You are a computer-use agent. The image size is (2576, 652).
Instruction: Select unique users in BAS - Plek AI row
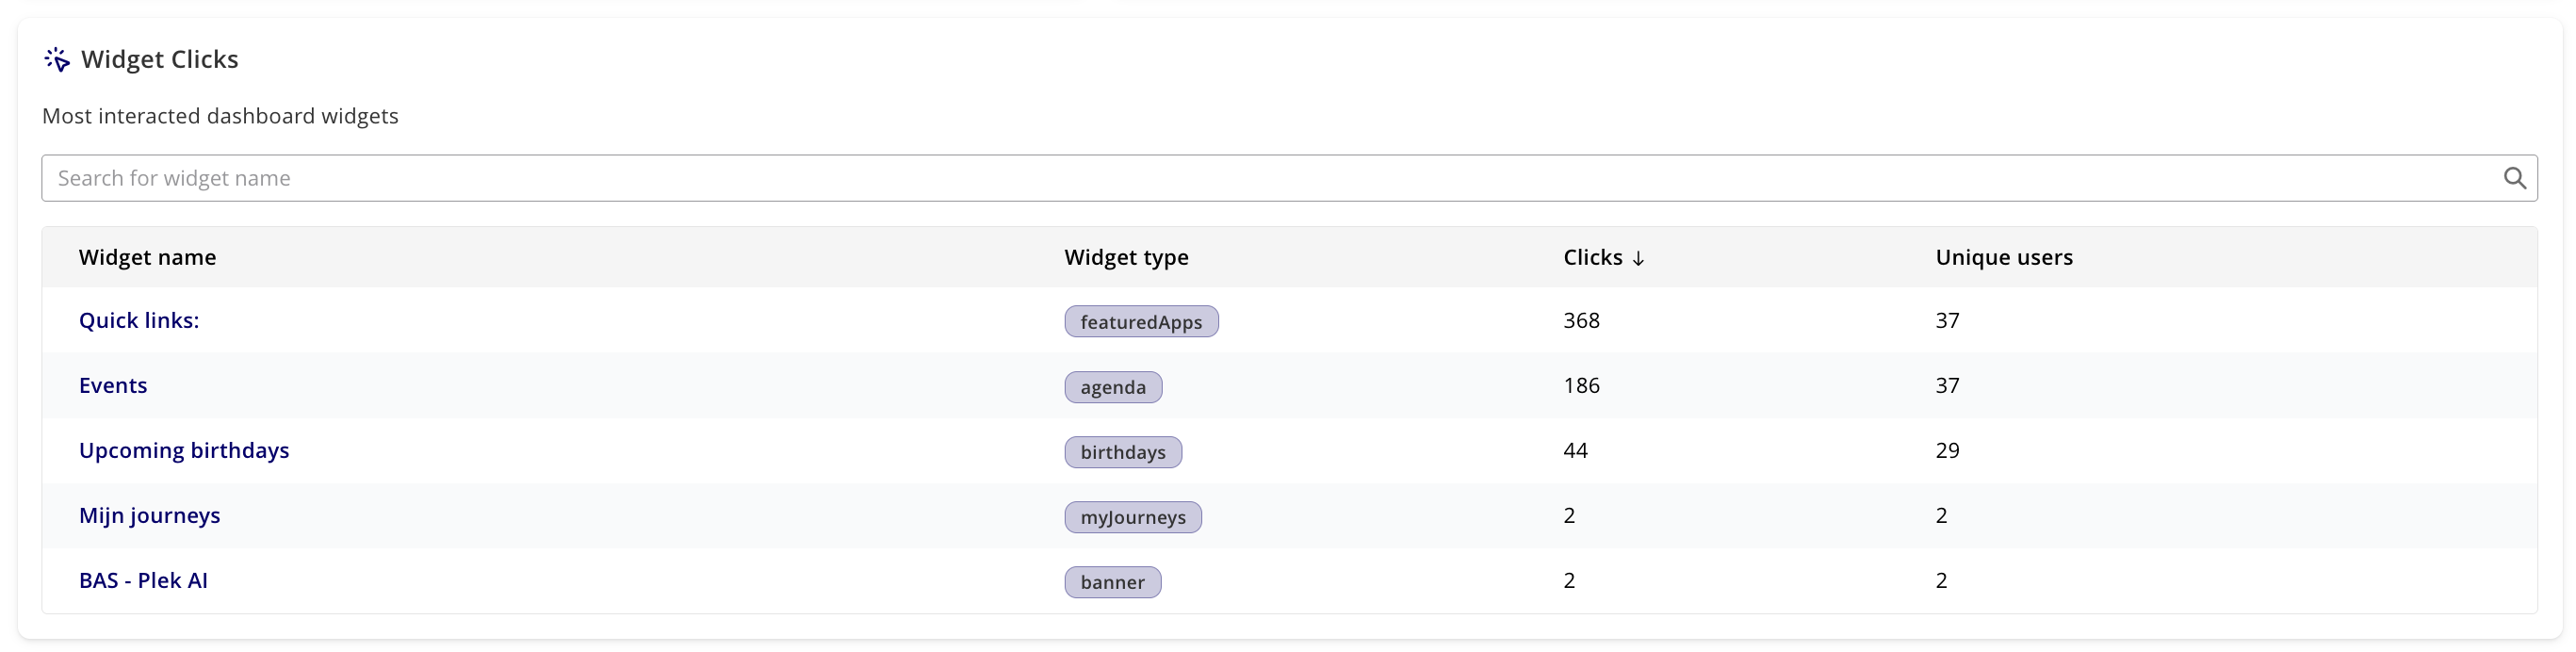[x=1941, y=580]
